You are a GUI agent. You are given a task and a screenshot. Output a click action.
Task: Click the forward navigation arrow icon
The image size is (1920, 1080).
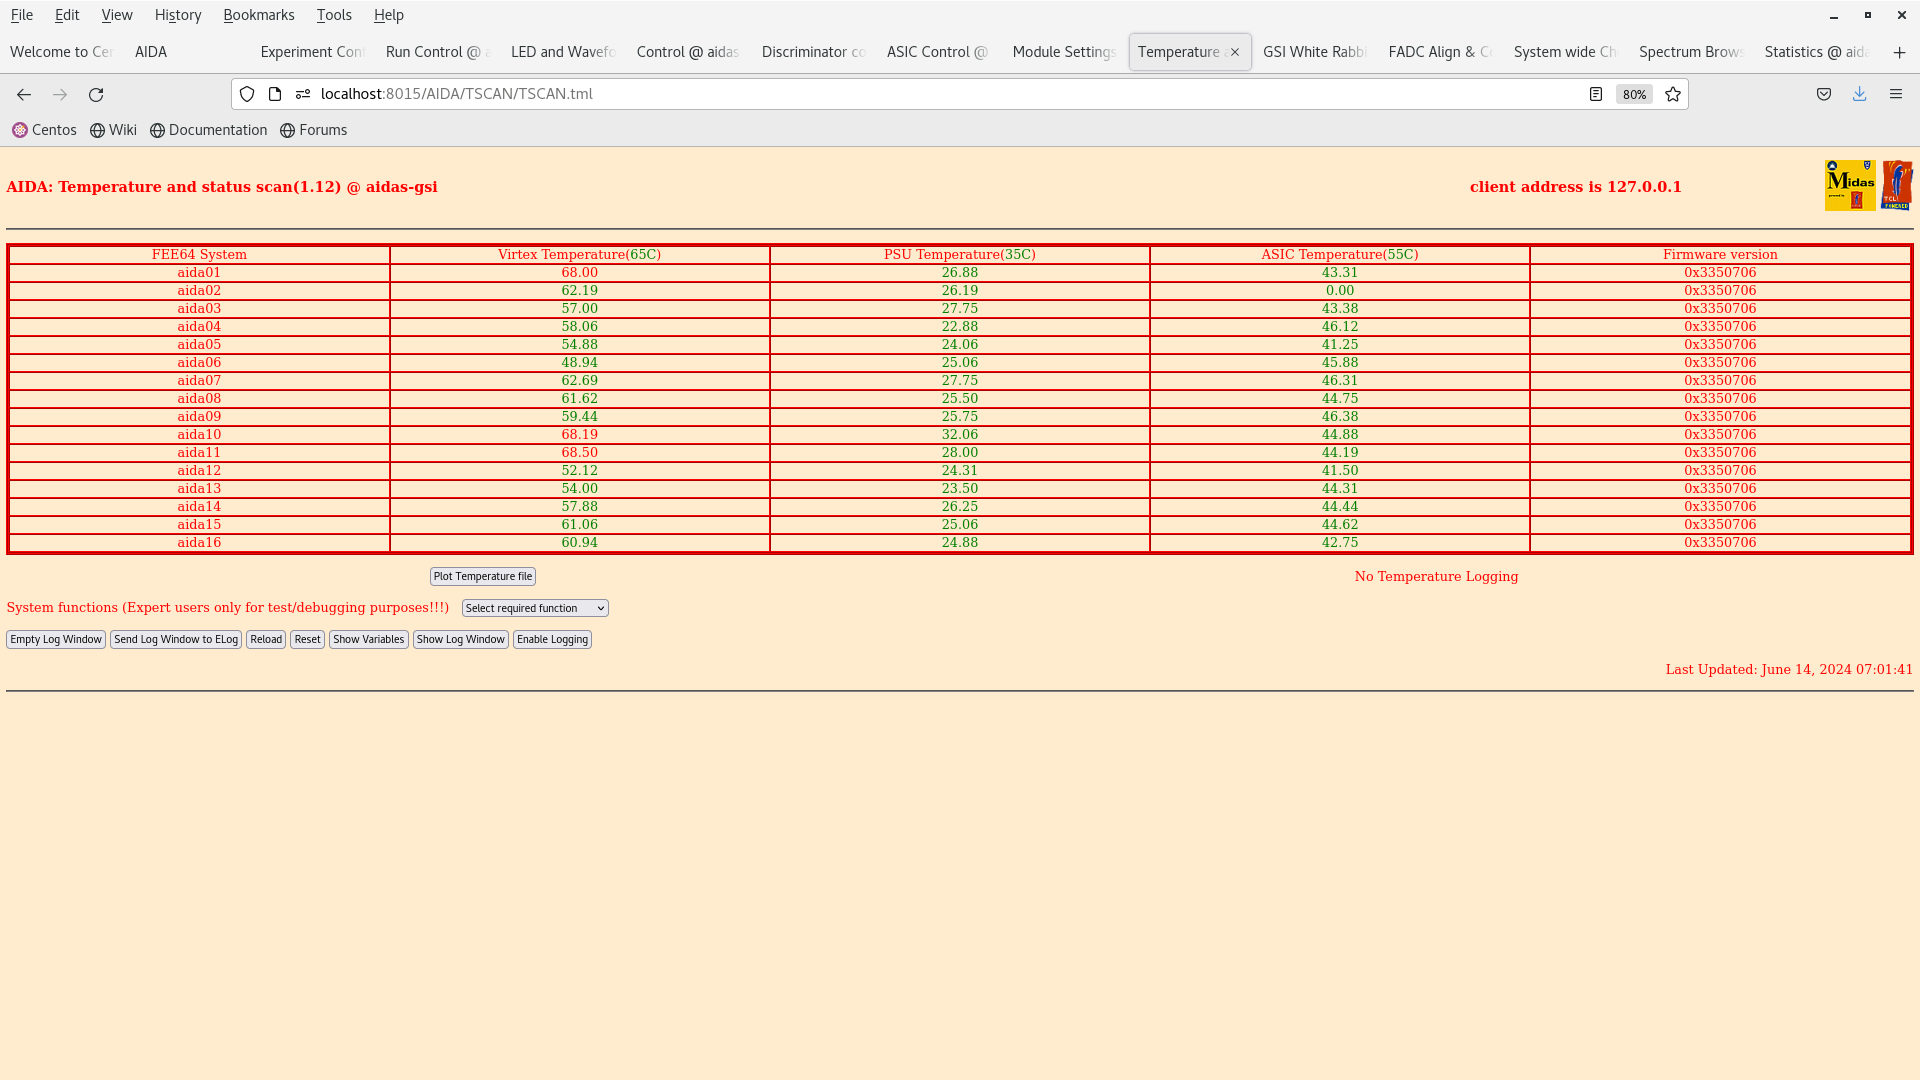coord(59,94)
